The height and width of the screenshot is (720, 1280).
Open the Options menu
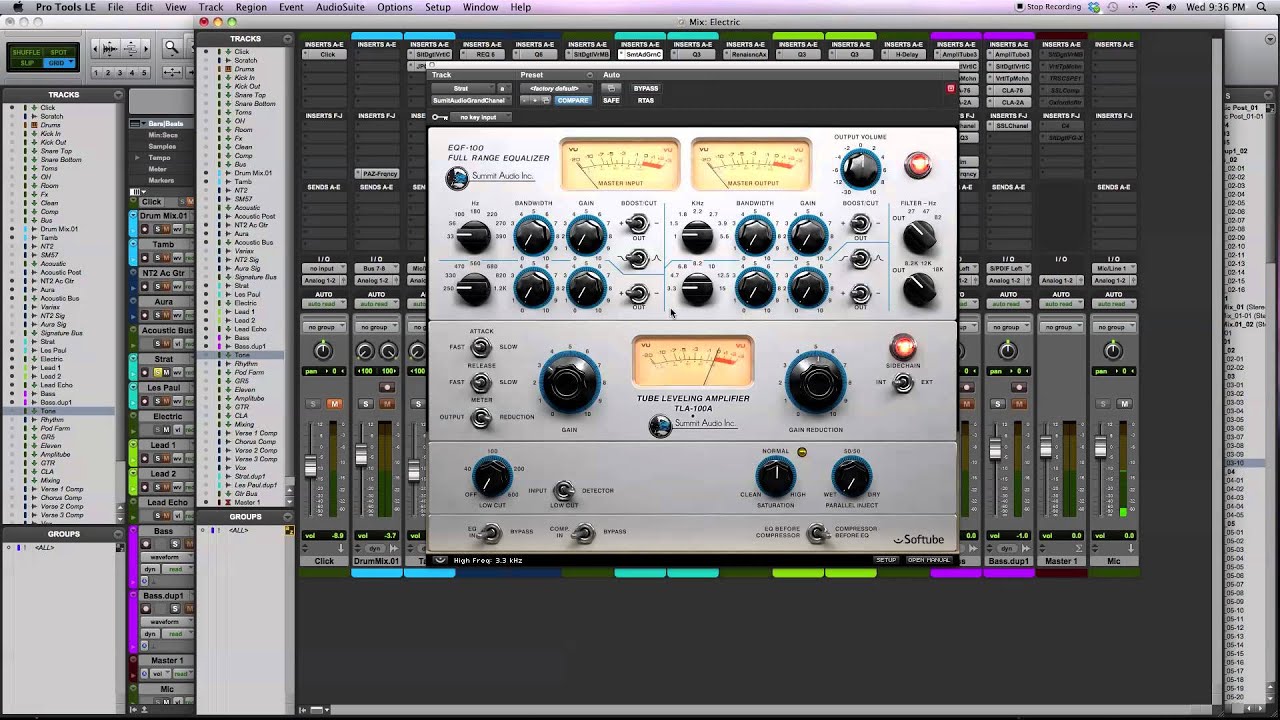pyautogui.click(x=395, y=7)
